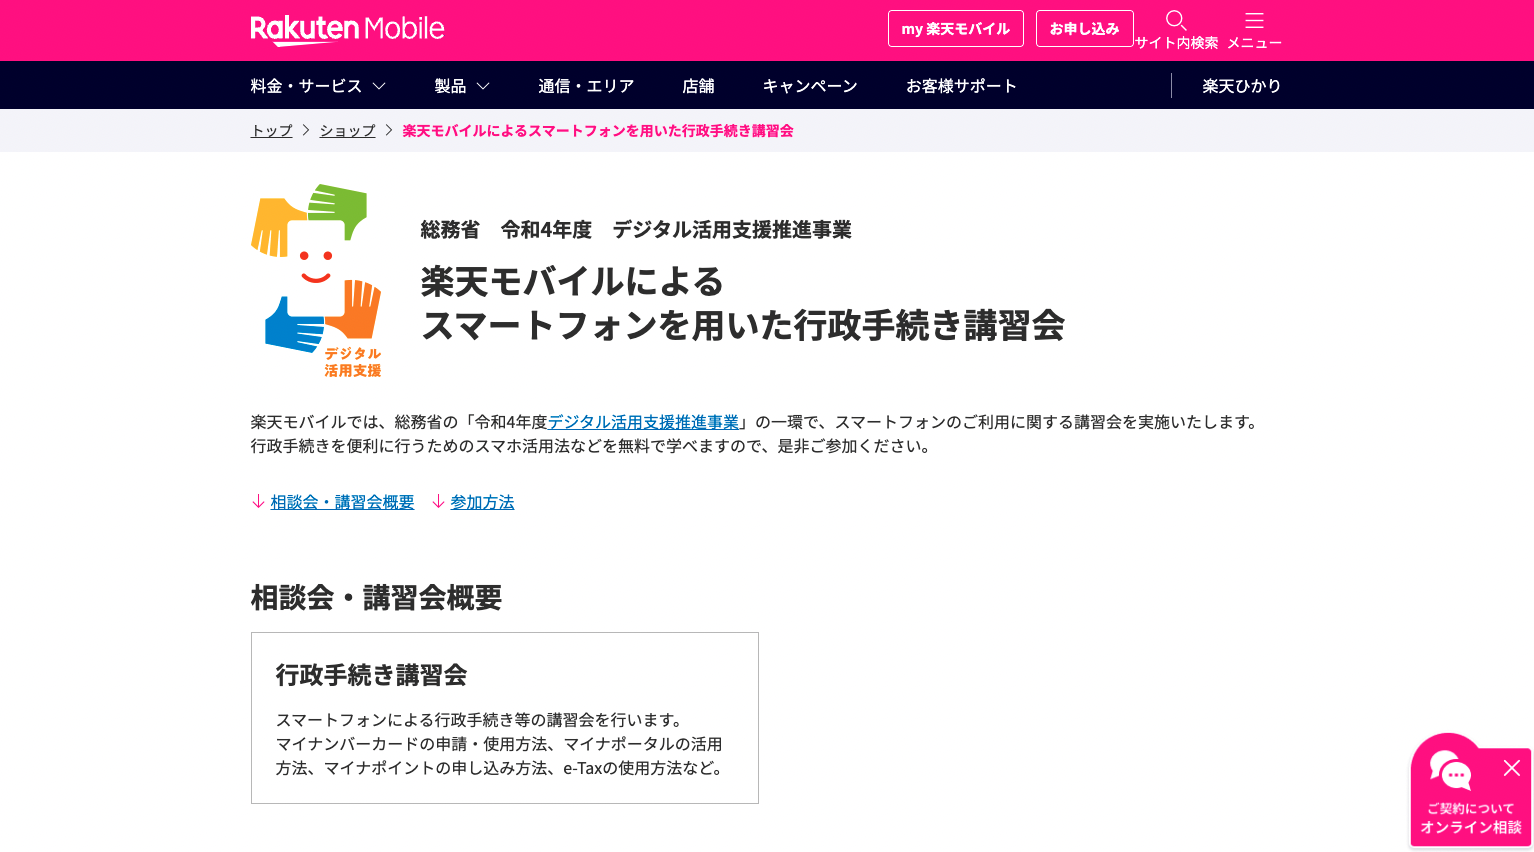The width and height of the screenshot is (1534, 852).
Task: Open site search magnifier icon
Action: 1176,21
